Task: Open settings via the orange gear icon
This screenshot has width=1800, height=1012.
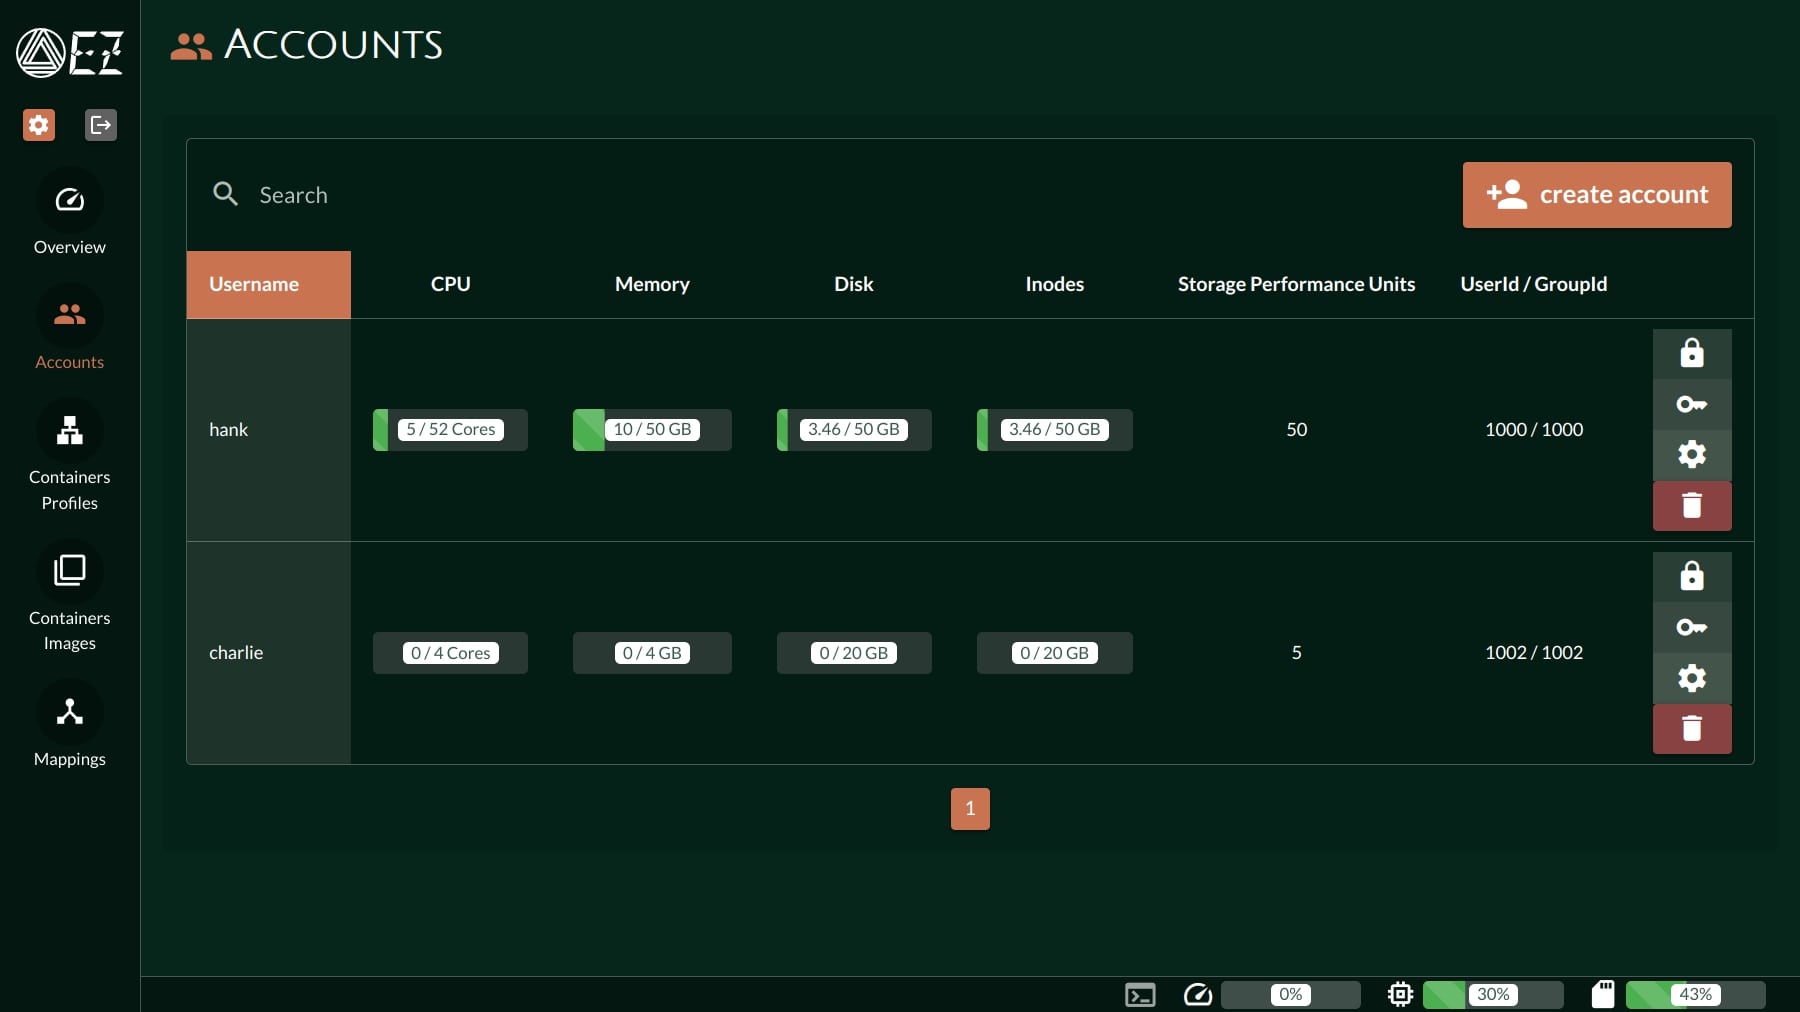Action: (39, 125)
